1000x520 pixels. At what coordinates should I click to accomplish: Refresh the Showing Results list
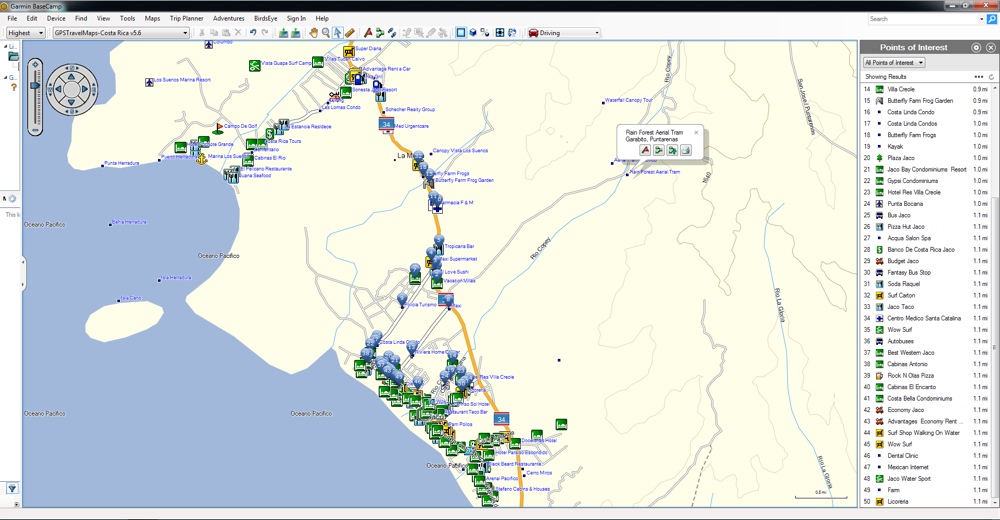point(991,77)
